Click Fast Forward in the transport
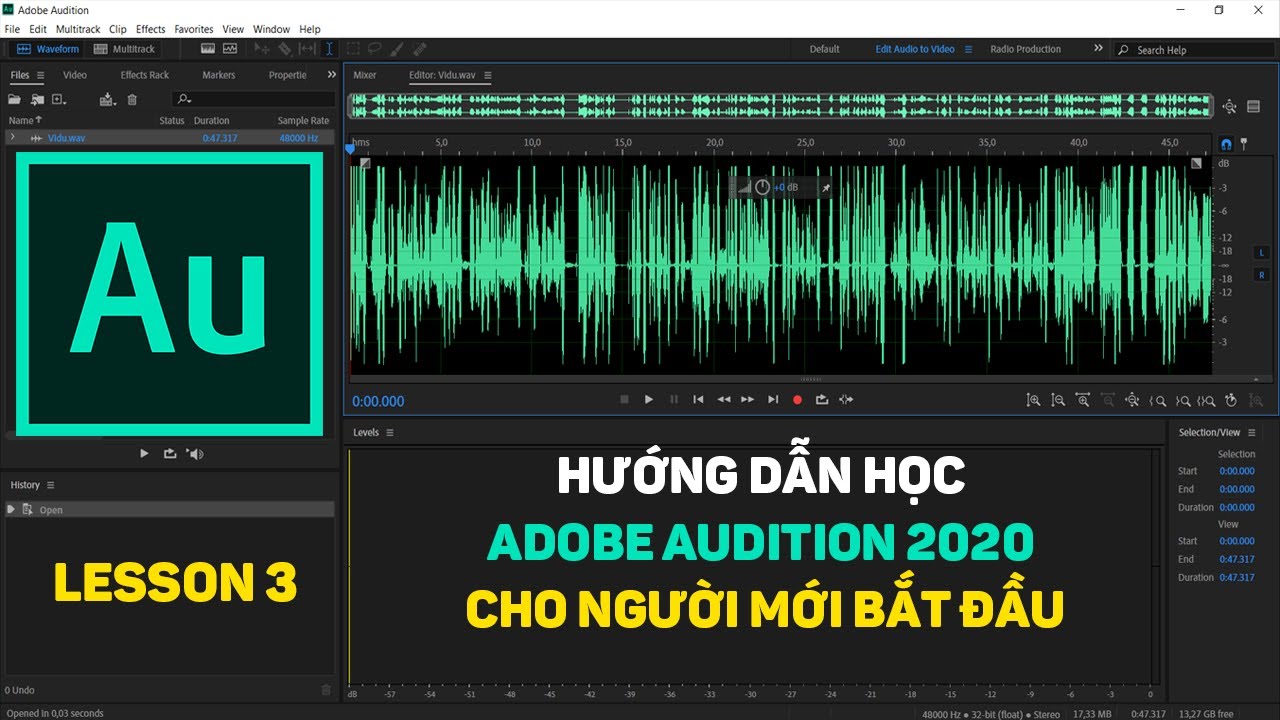The height and width of the screenshot is (720, 1280). [x=747, y=399]
